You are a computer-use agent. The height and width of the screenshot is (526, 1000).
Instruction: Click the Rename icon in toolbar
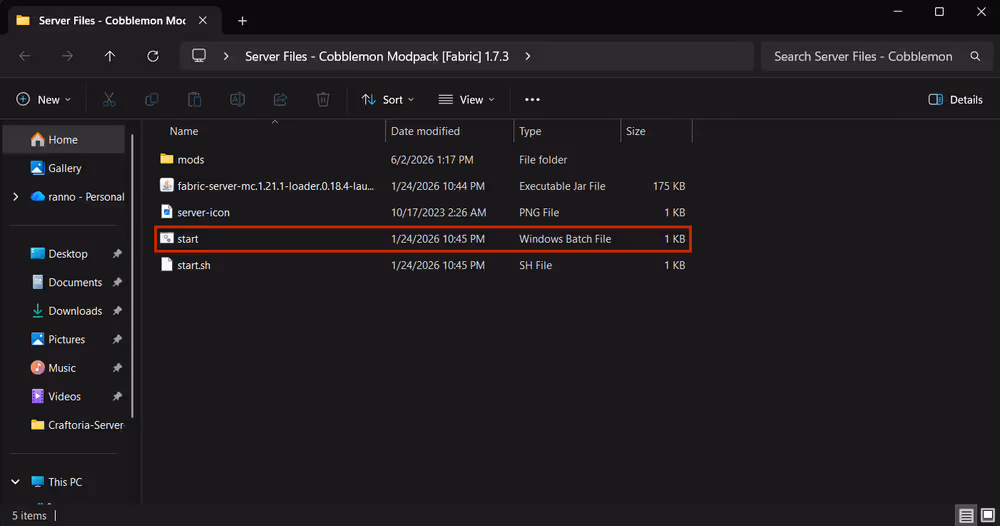click(x=237, y=99)
